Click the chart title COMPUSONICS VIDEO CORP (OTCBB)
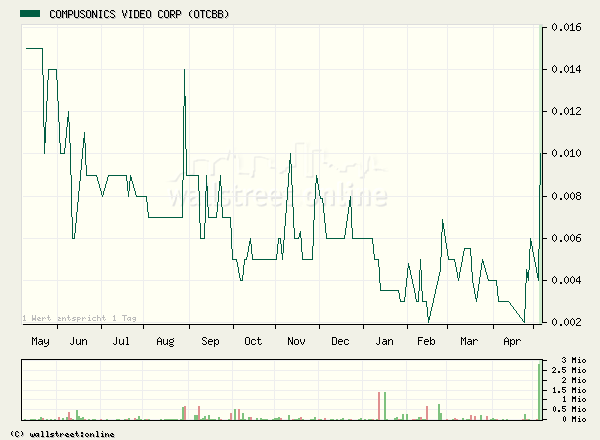This screenshot has width=600, height=440. pos(139,14)
